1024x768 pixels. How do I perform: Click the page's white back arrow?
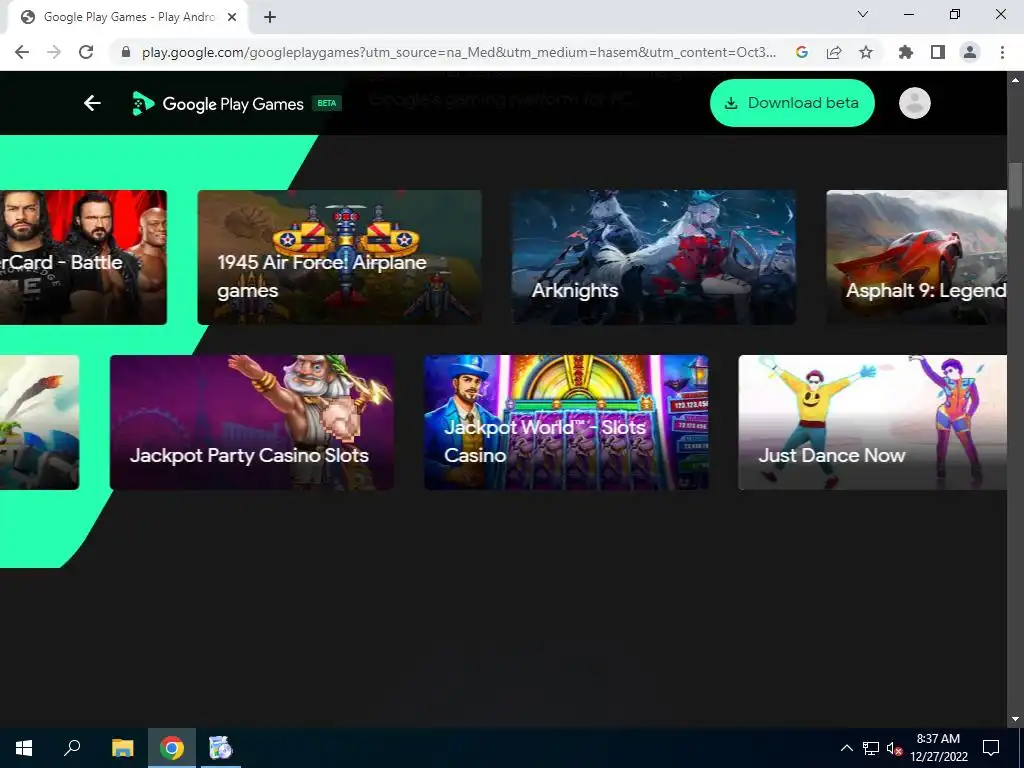click(92, 103)
